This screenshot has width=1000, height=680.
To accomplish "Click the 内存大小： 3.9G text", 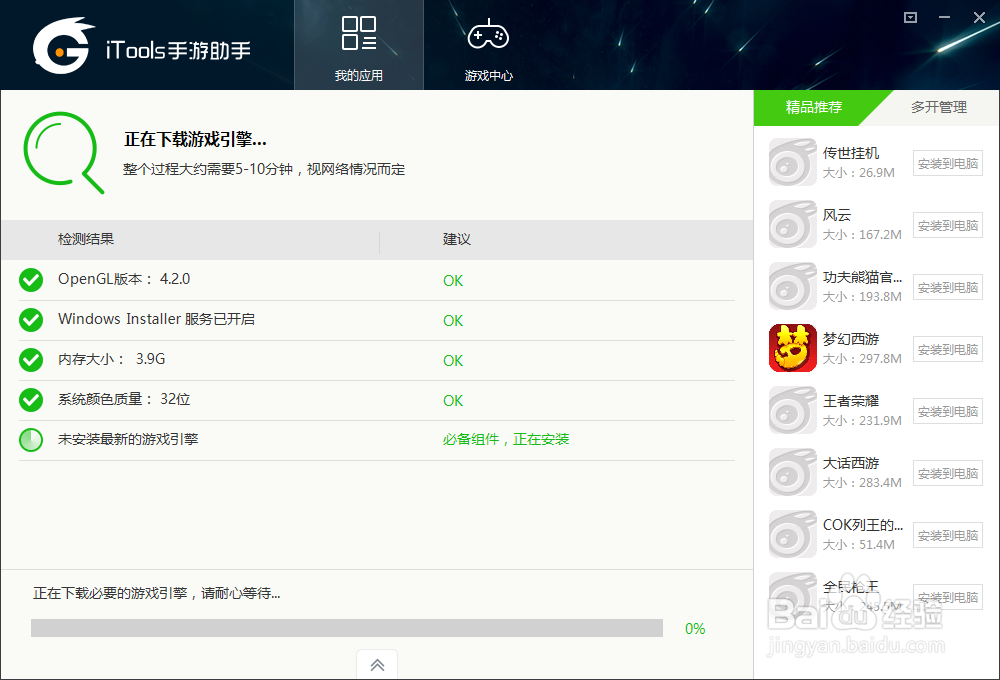I will 112,359.
